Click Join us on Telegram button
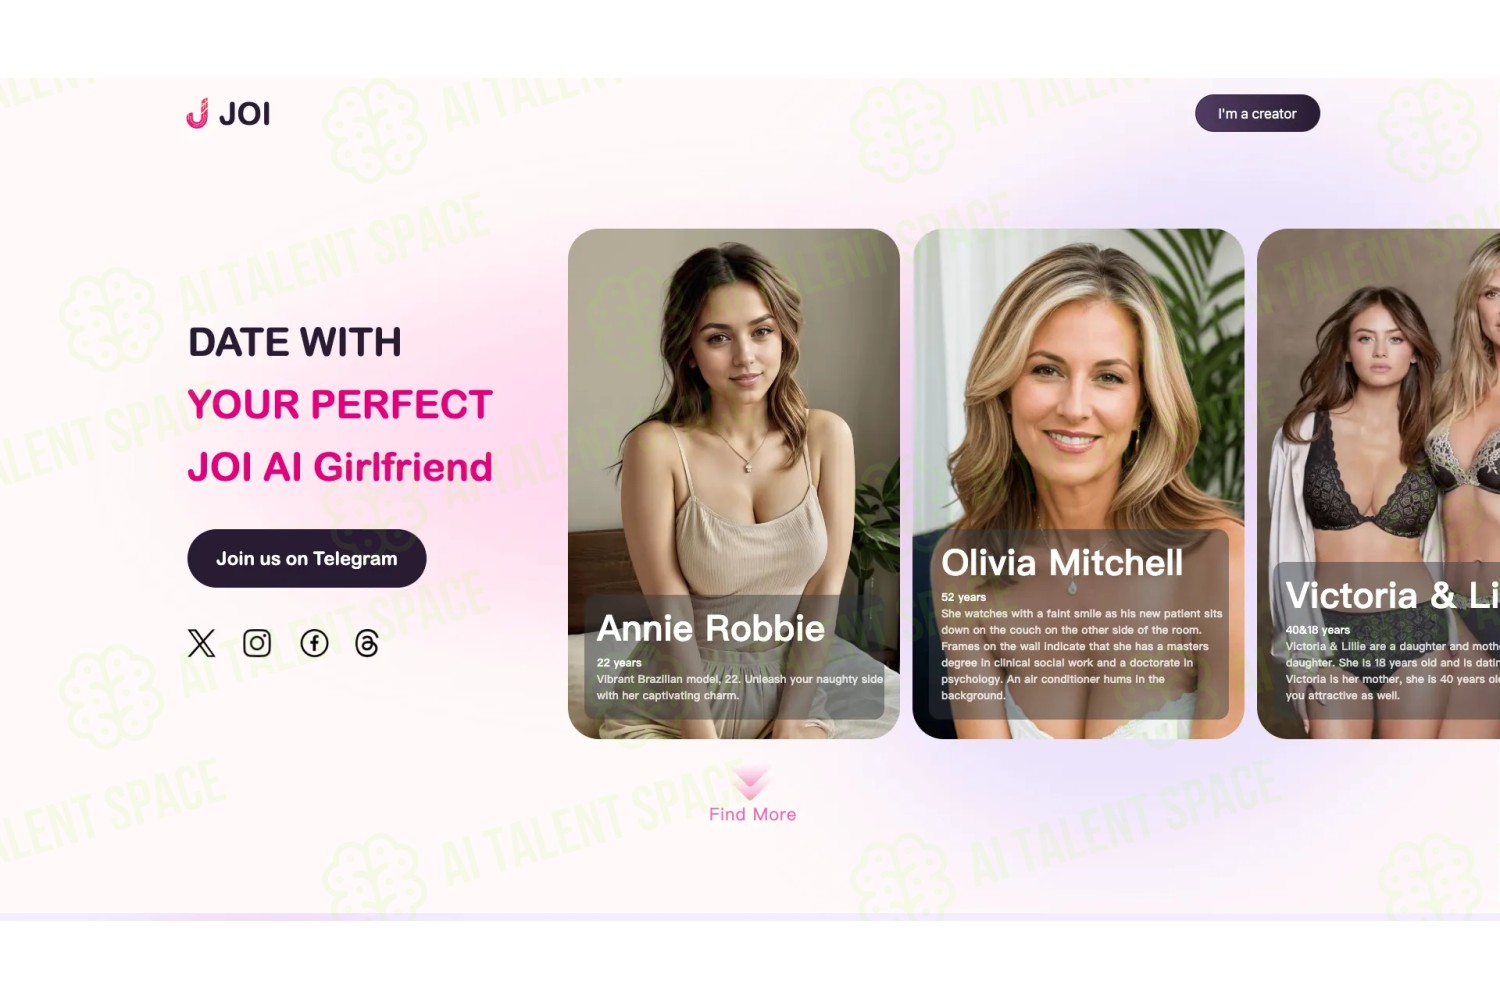Screen dimensions: 1500x1000 click(307, 558)
